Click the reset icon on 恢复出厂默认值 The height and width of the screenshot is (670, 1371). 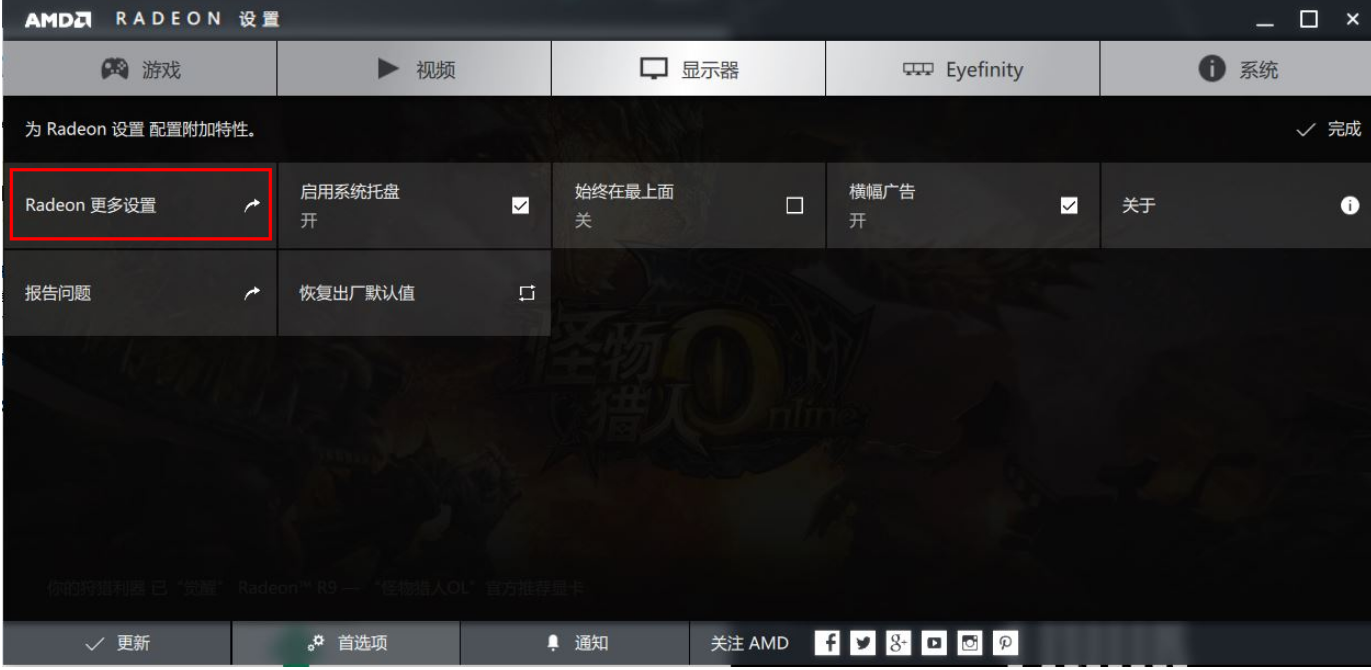click(x=527, y=293)
